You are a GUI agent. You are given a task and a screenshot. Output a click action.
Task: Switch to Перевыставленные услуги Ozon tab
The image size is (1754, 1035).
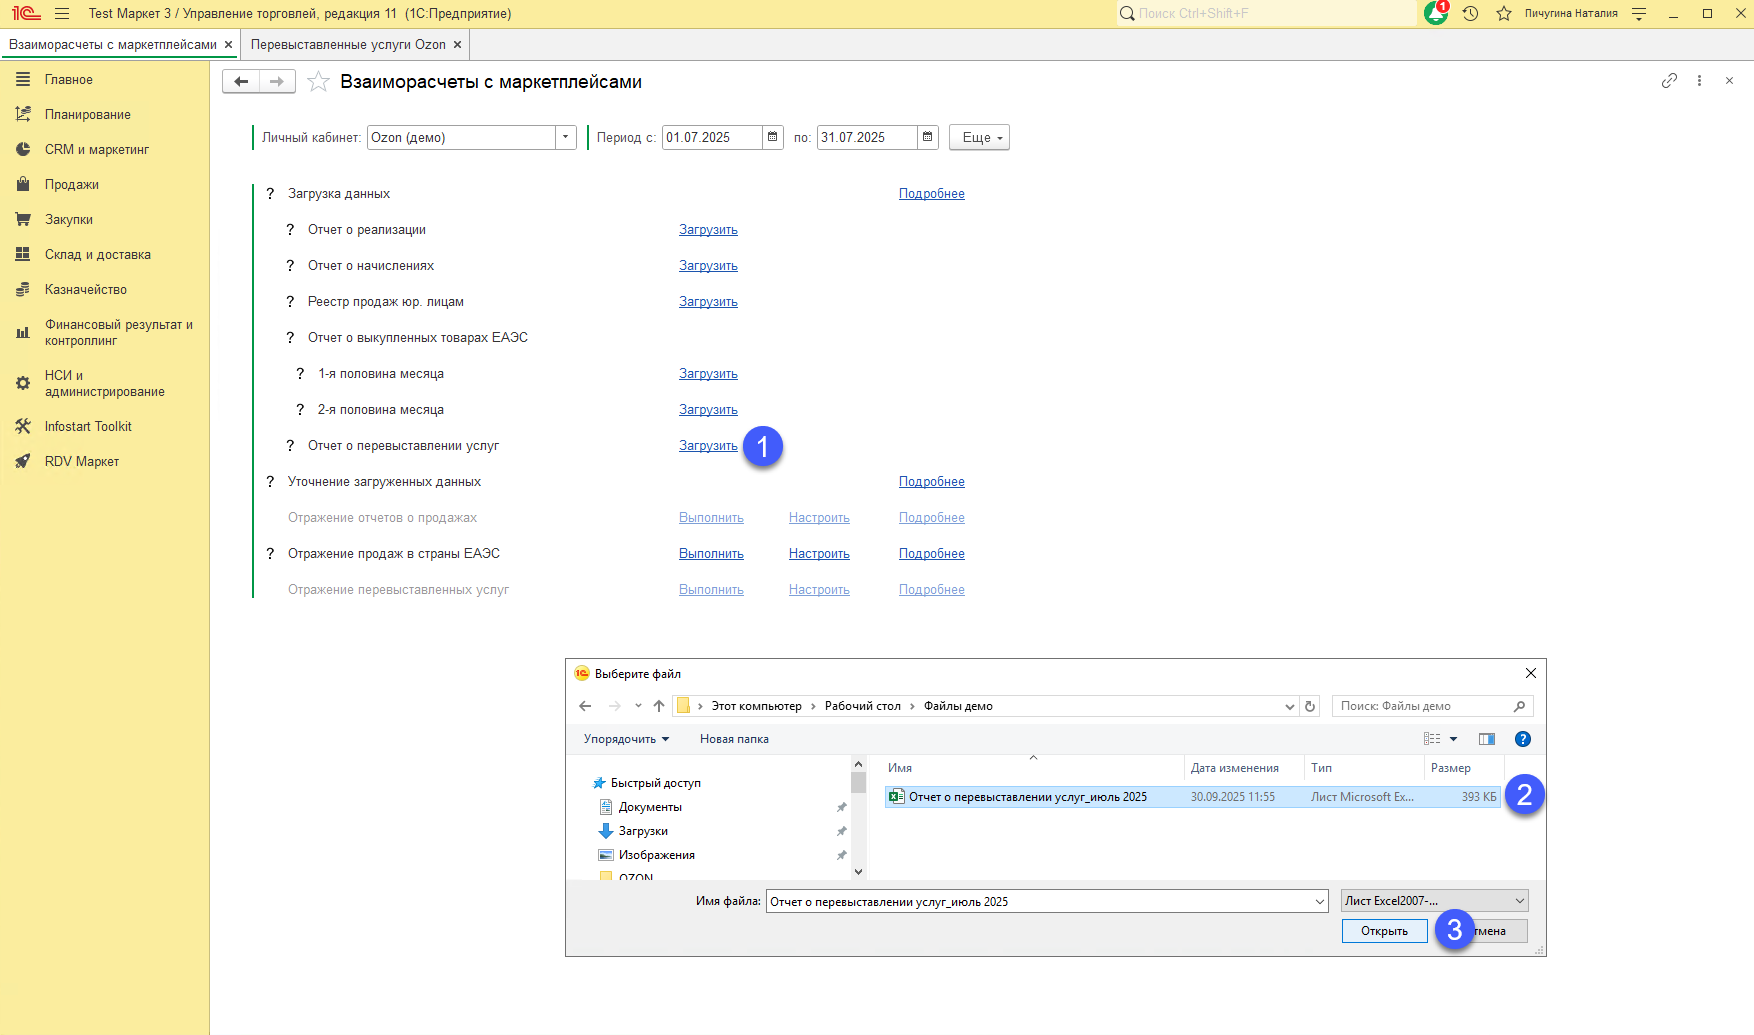(x=348, y=45)
